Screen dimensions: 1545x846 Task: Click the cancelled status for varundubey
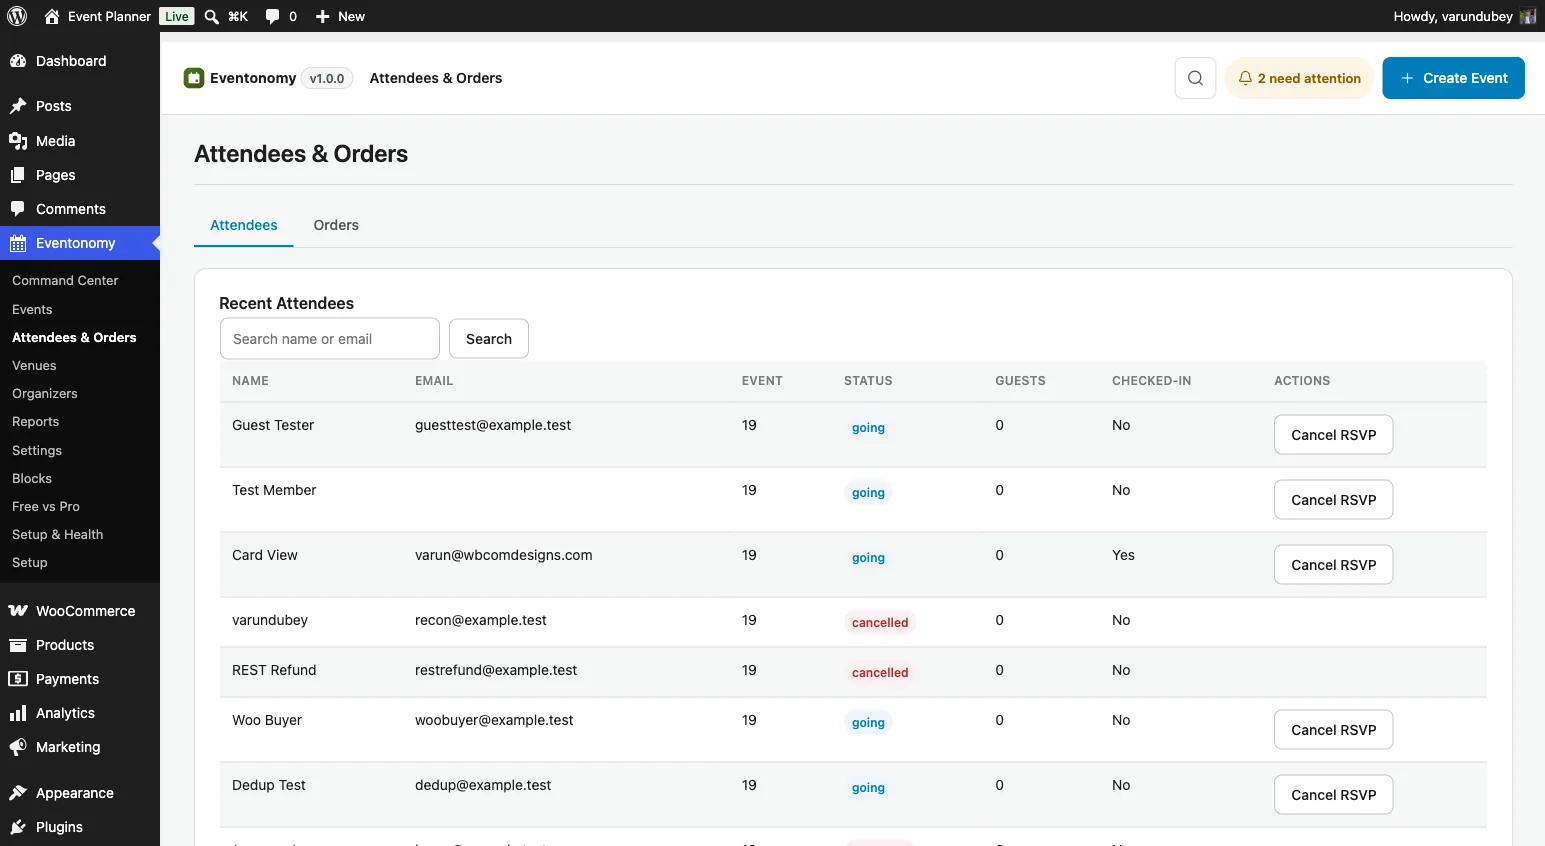(x=880, y=622)
